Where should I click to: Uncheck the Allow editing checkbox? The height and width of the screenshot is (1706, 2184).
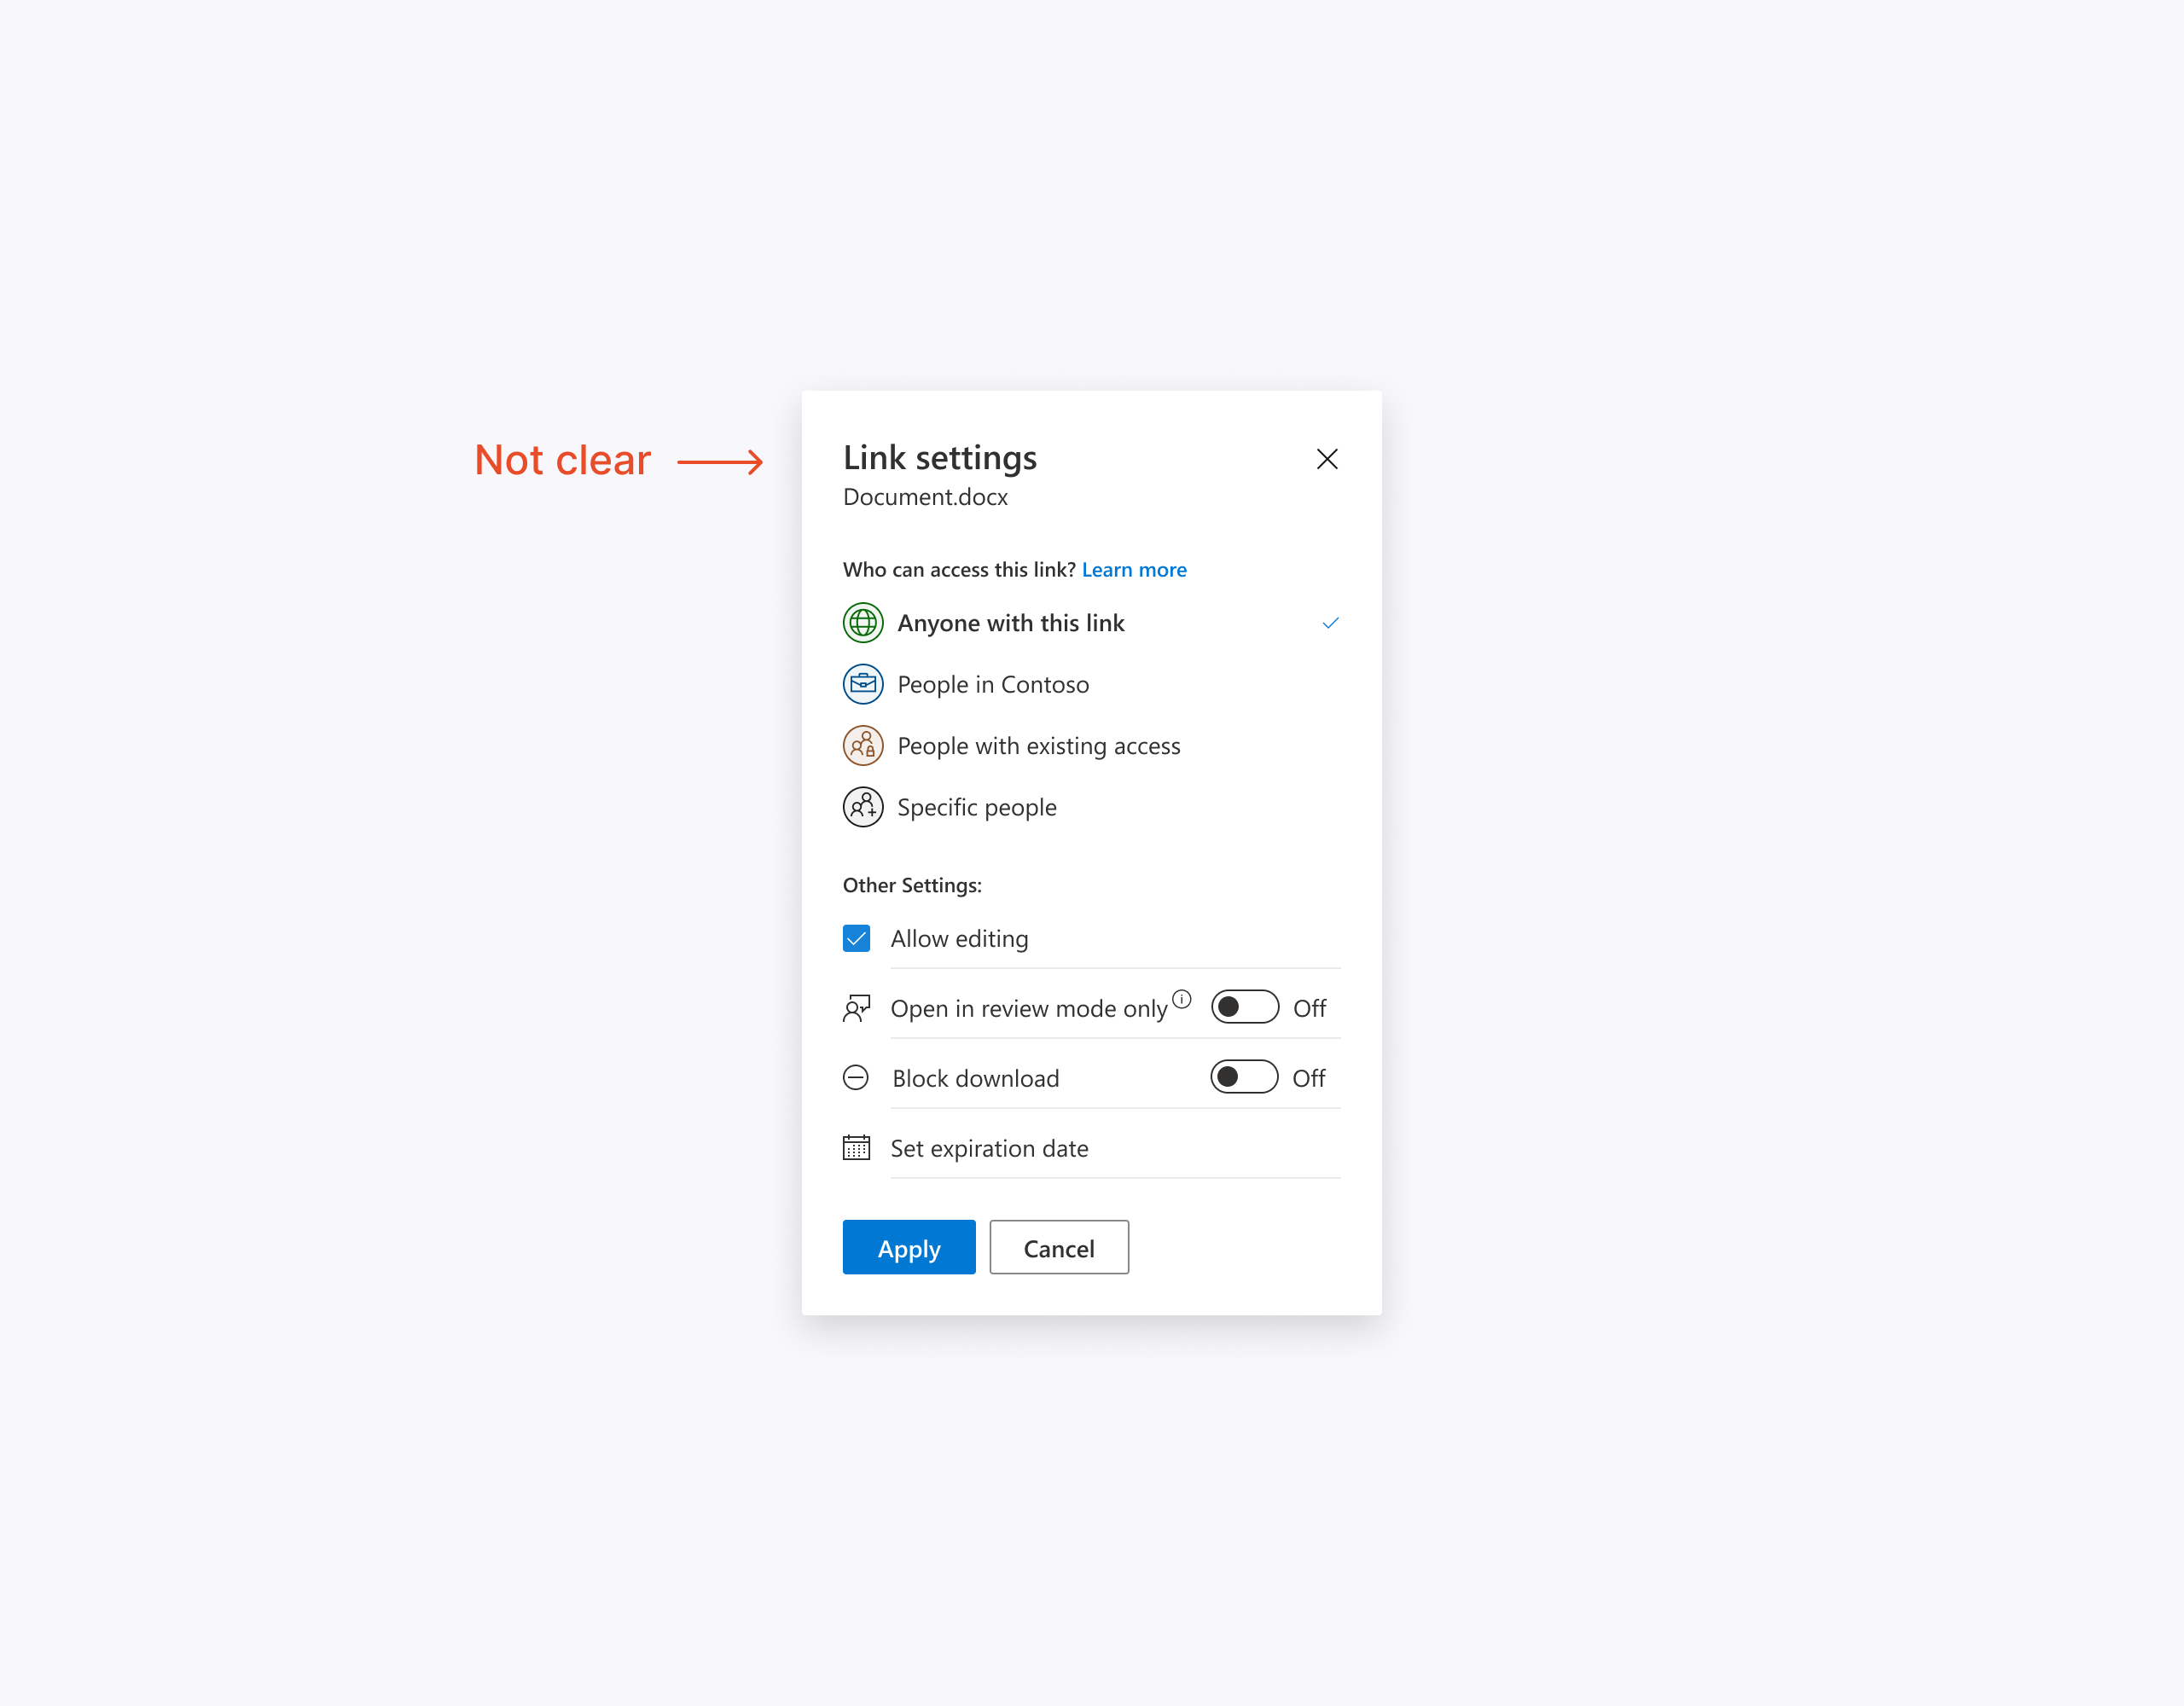click(856, 938)
